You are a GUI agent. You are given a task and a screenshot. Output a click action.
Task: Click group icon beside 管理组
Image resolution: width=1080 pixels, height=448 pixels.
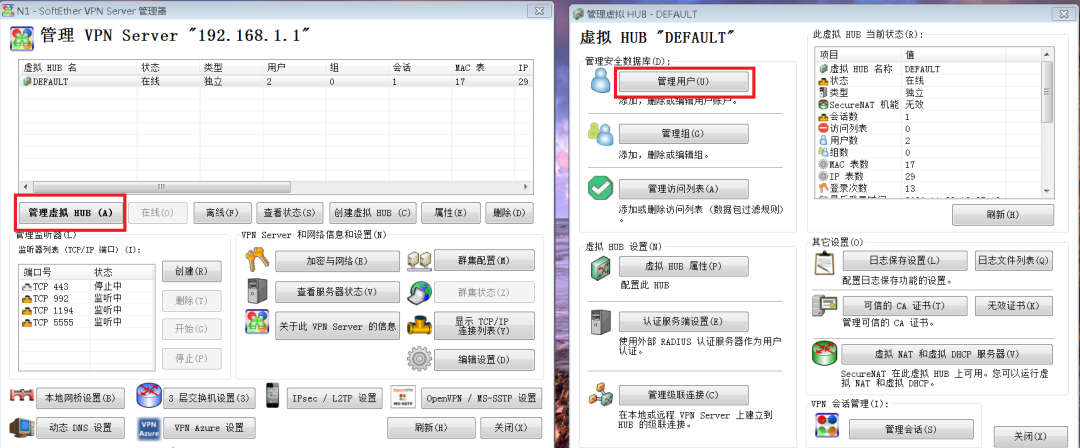[600, 133]
